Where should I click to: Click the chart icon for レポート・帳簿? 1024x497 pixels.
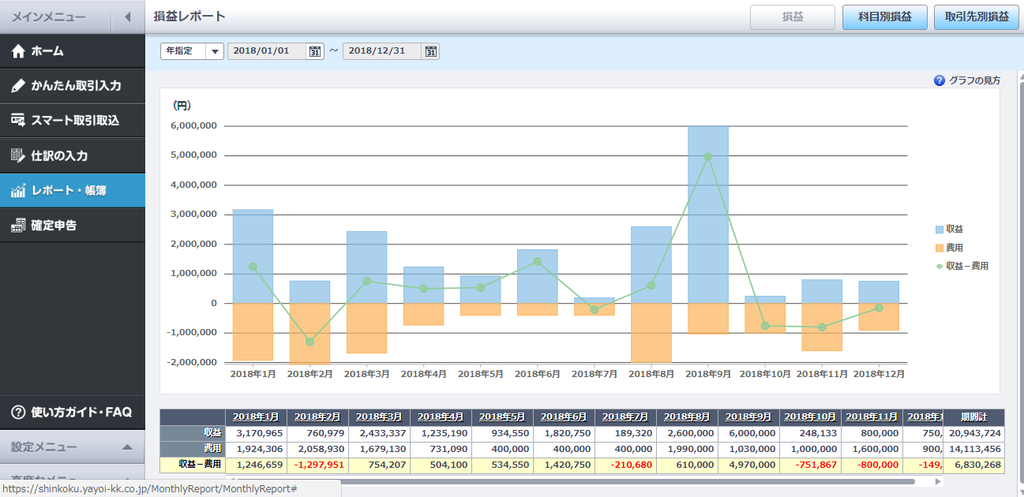(18, 191)
